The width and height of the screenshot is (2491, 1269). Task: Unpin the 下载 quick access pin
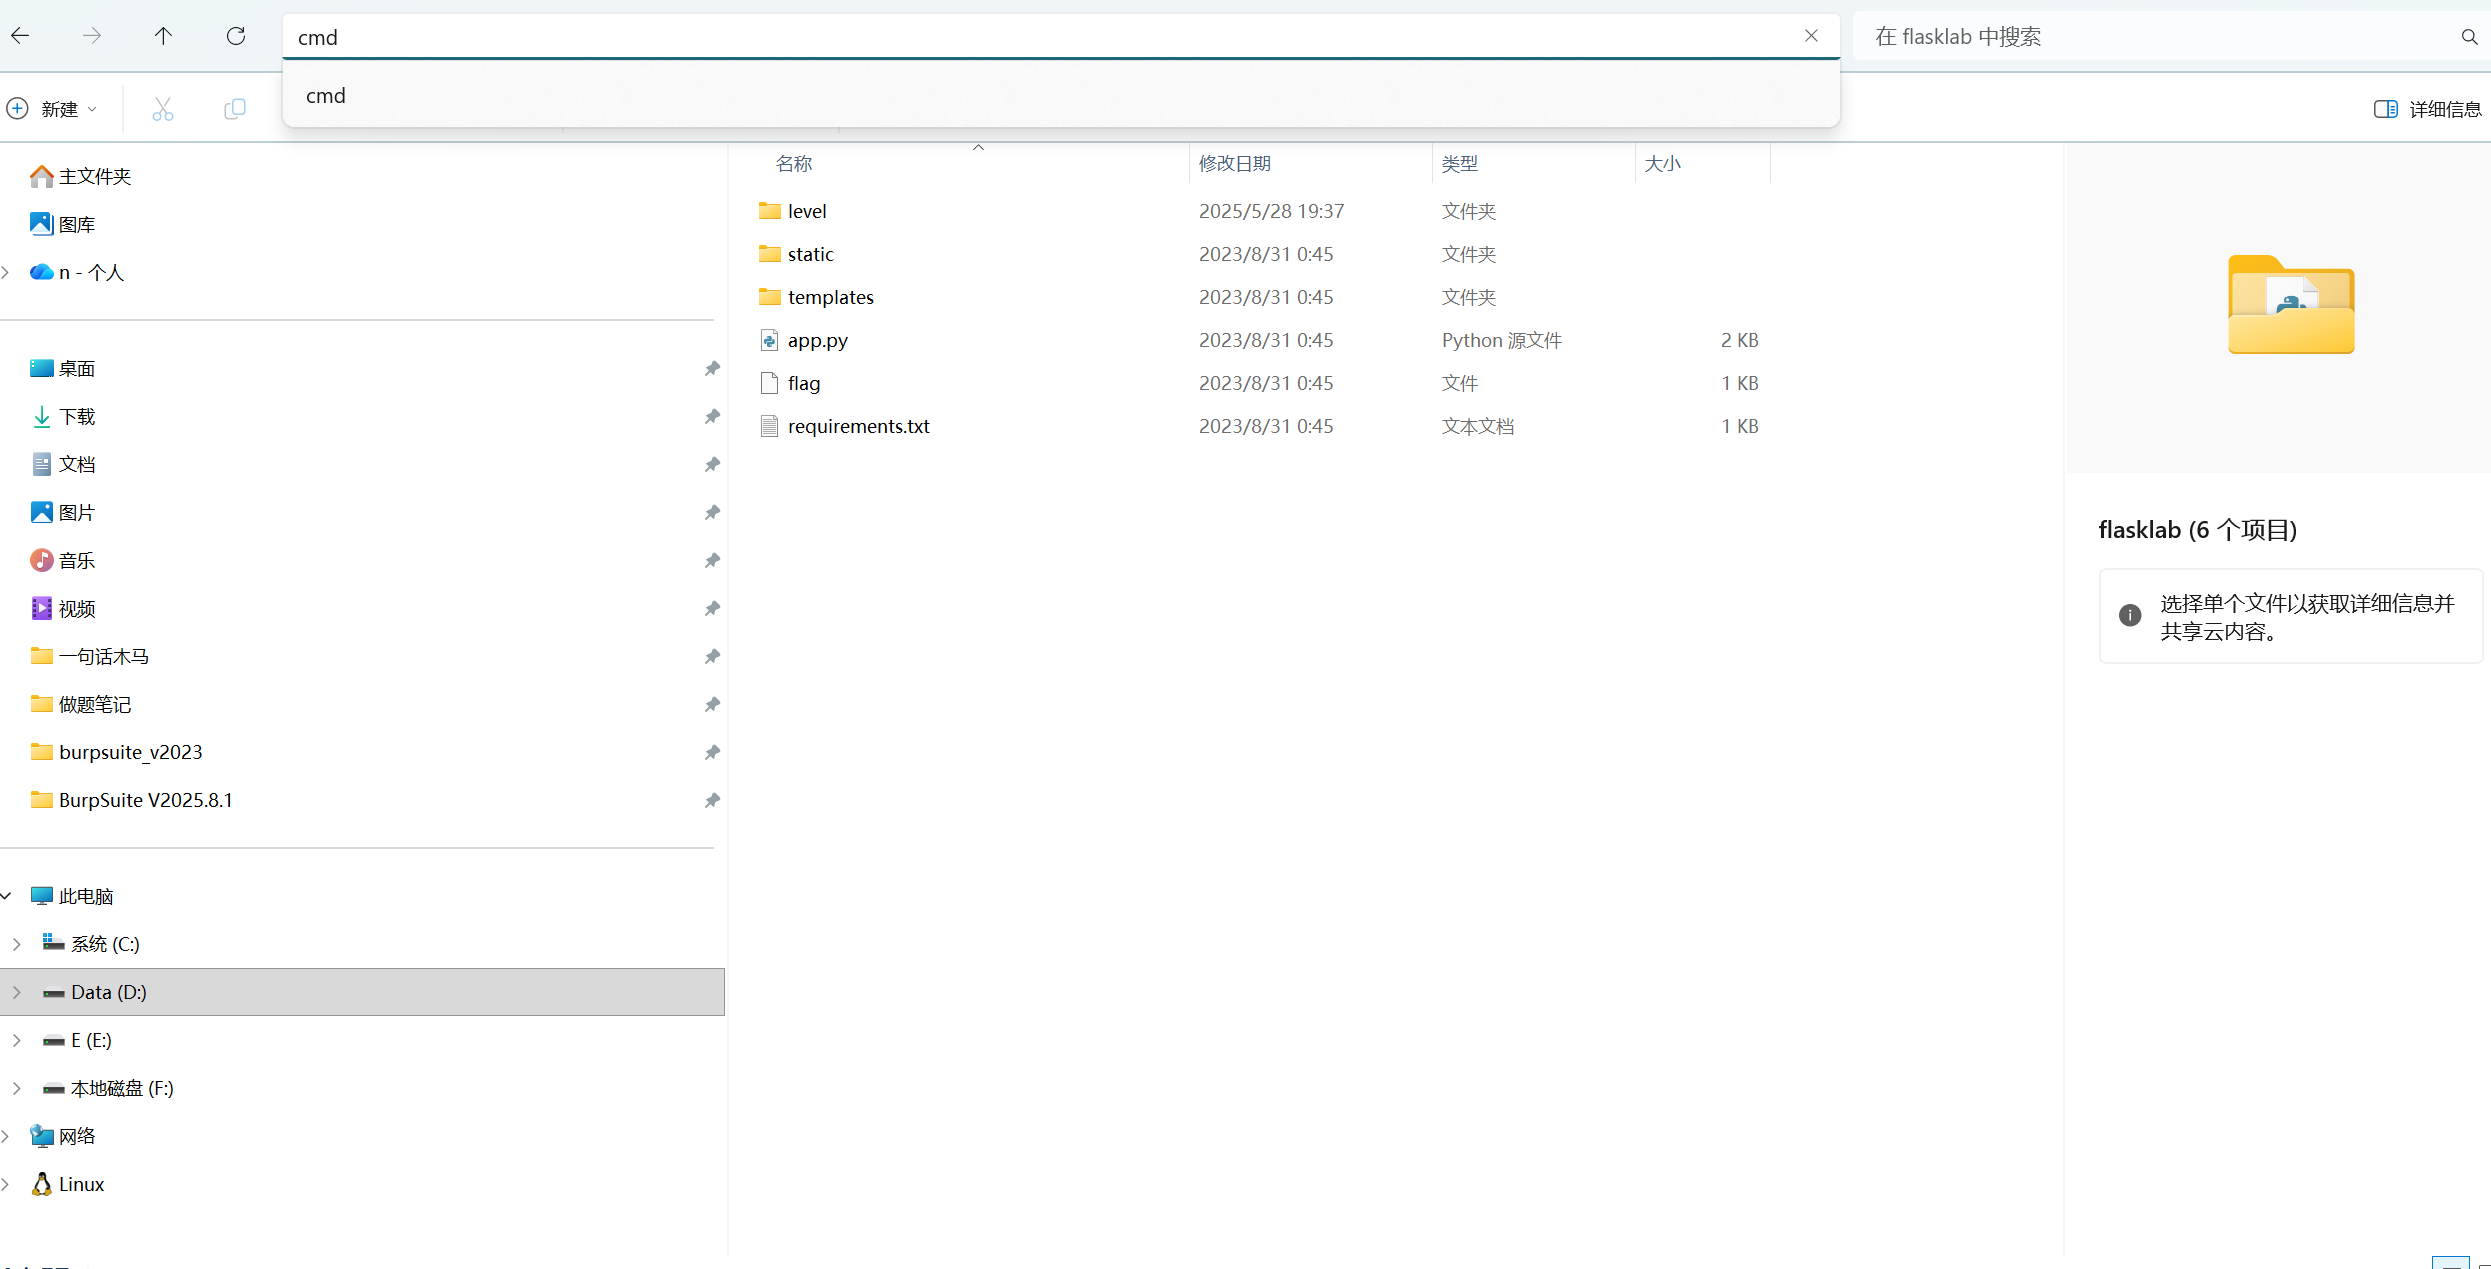tap(711, 416)
